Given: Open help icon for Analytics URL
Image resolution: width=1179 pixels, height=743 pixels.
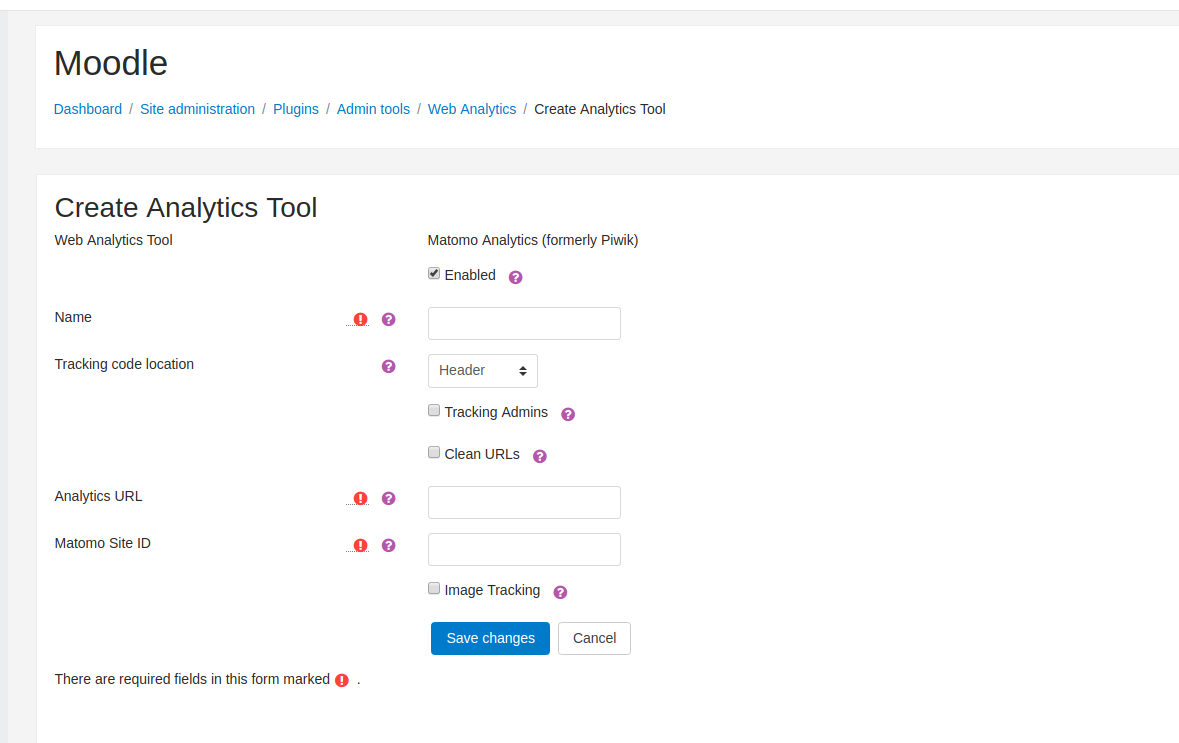Looking at the screenshot, I should [388, 499].
